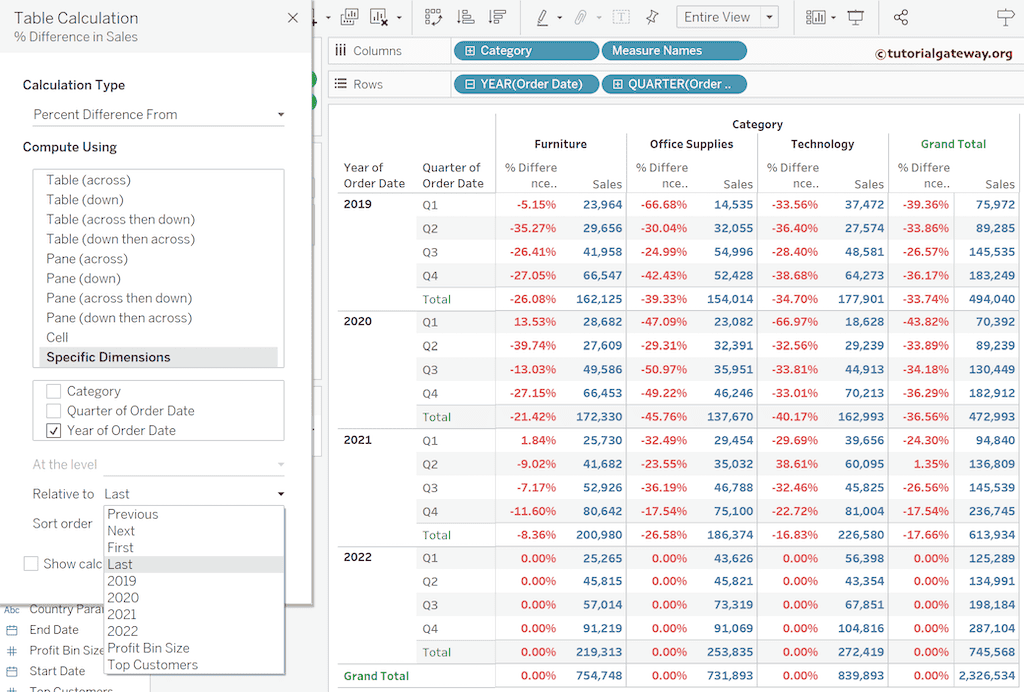Click the YEAR(Order Date) pill in Rows
Image resolution: width=1024 pixels, height=692 pixels.
(x=526, y=84)
